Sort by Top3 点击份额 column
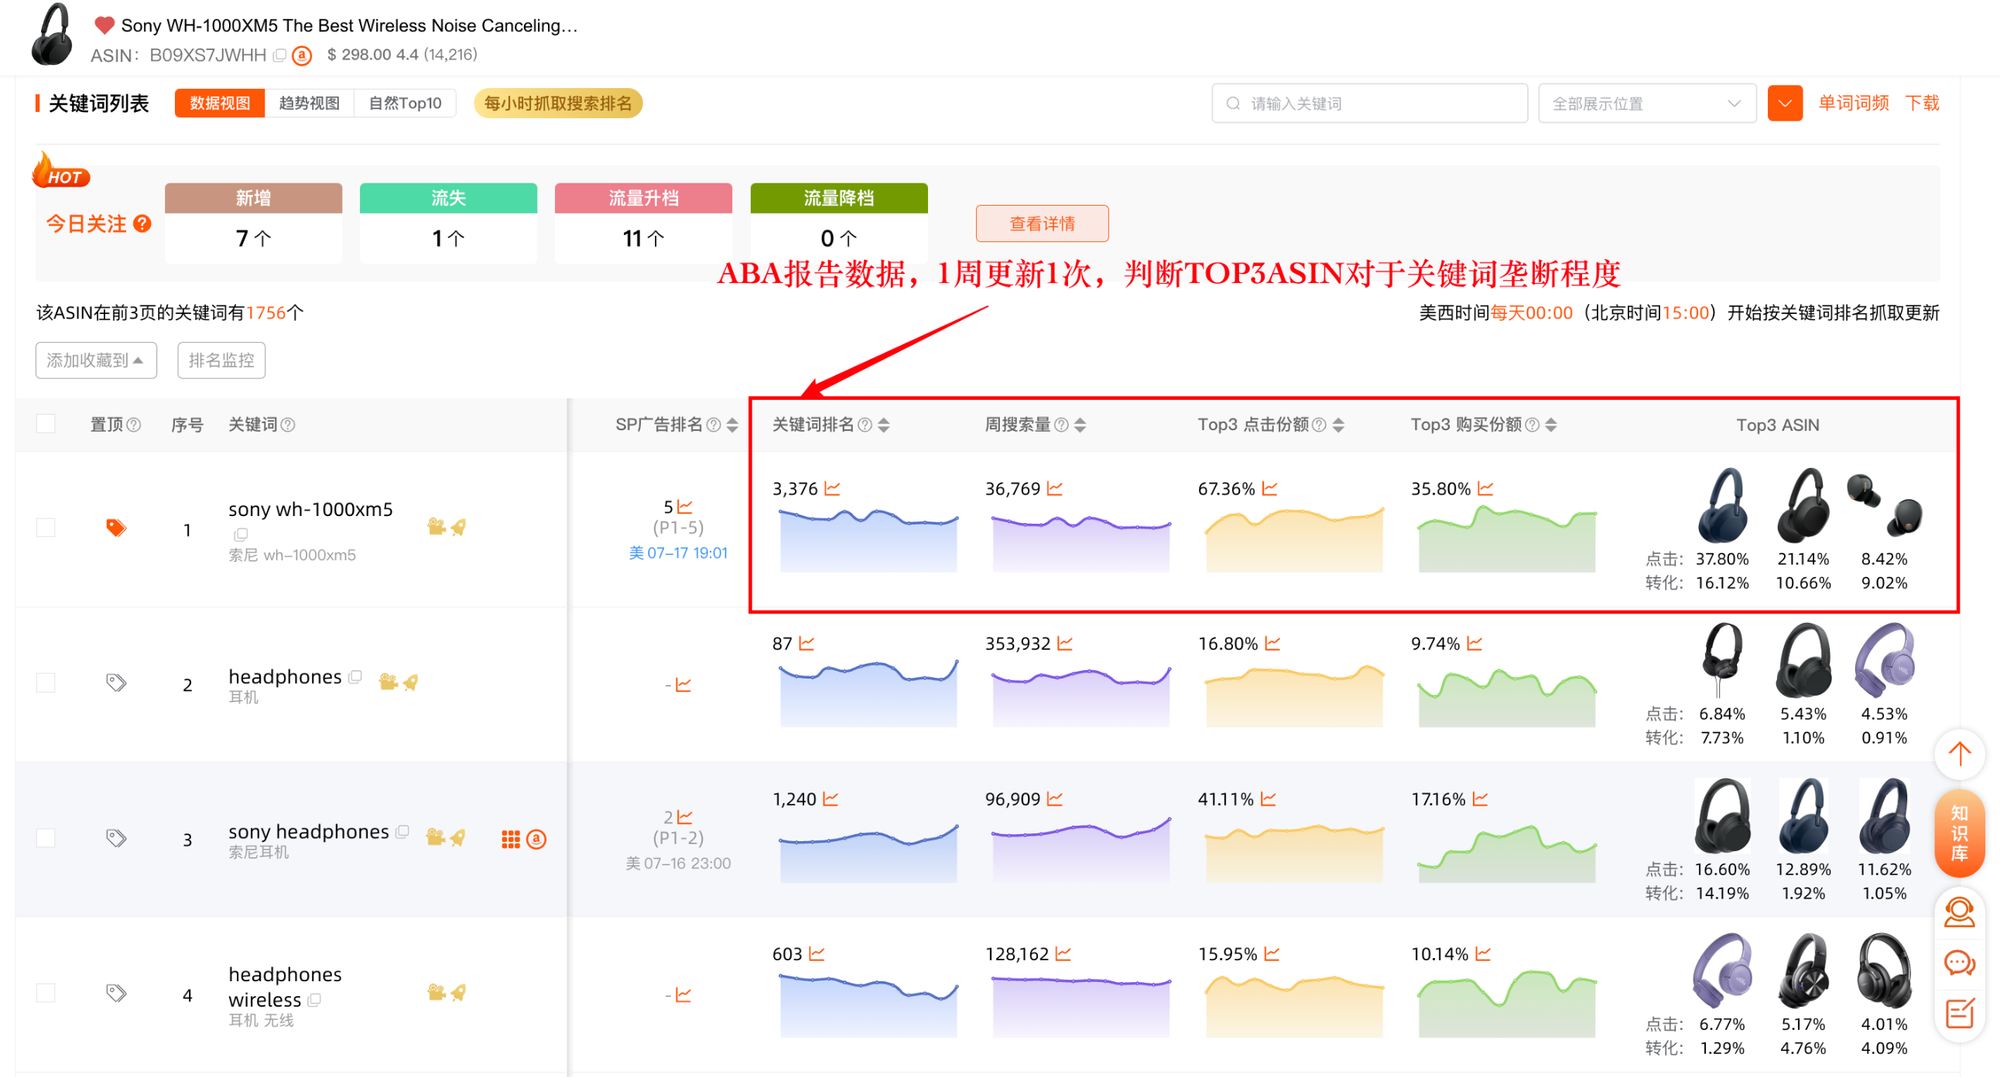Image resolution: width=2000 pixels, height=1077 pixels. point(1339,425)
